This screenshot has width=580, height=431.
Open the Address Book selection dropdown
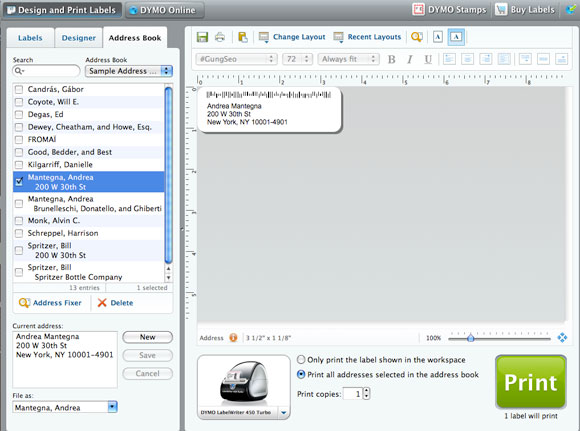point(129,71)
